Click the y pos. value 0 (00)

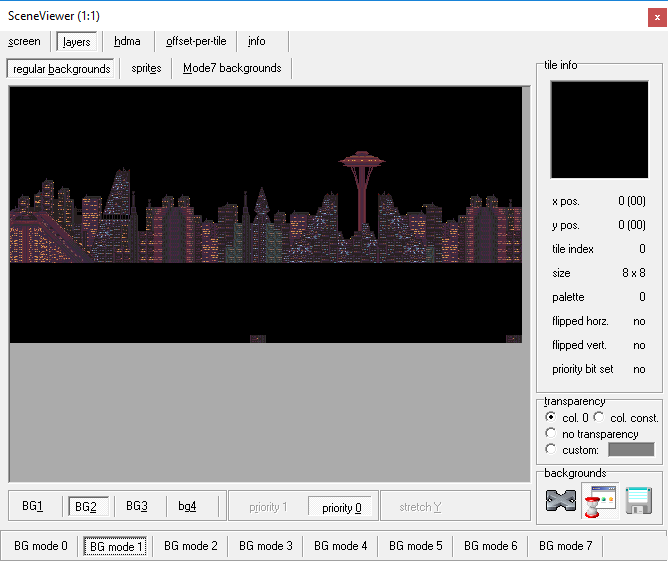tap(632, 225)
